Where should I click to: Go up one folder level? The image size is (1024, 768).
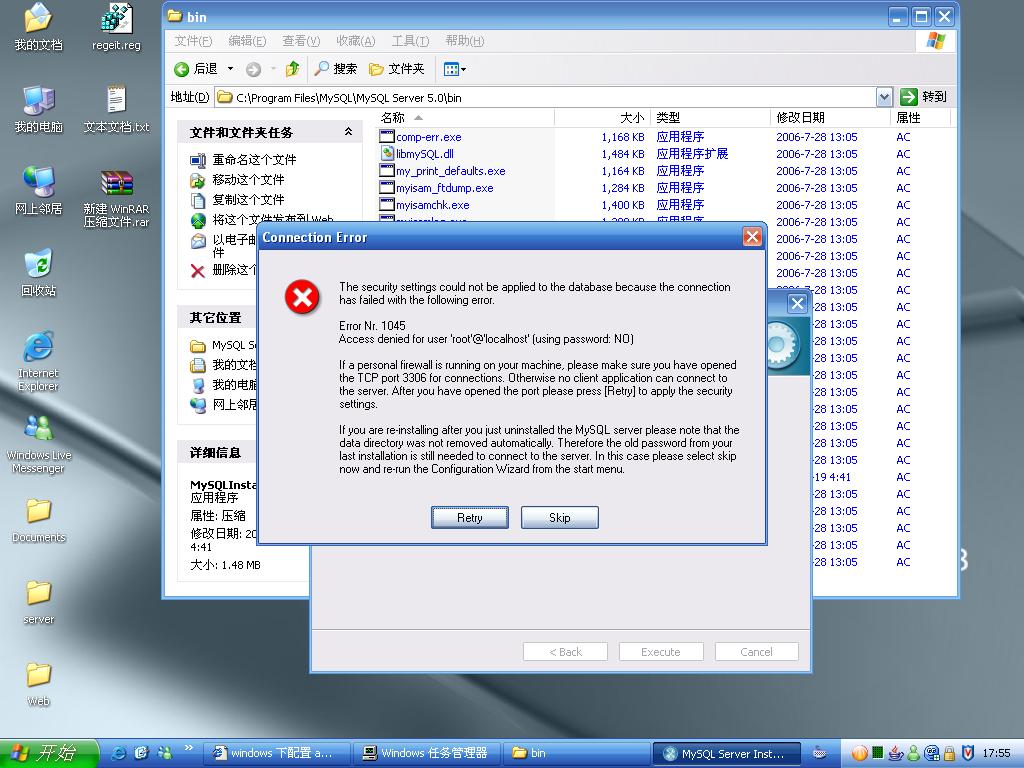[293, 69]
